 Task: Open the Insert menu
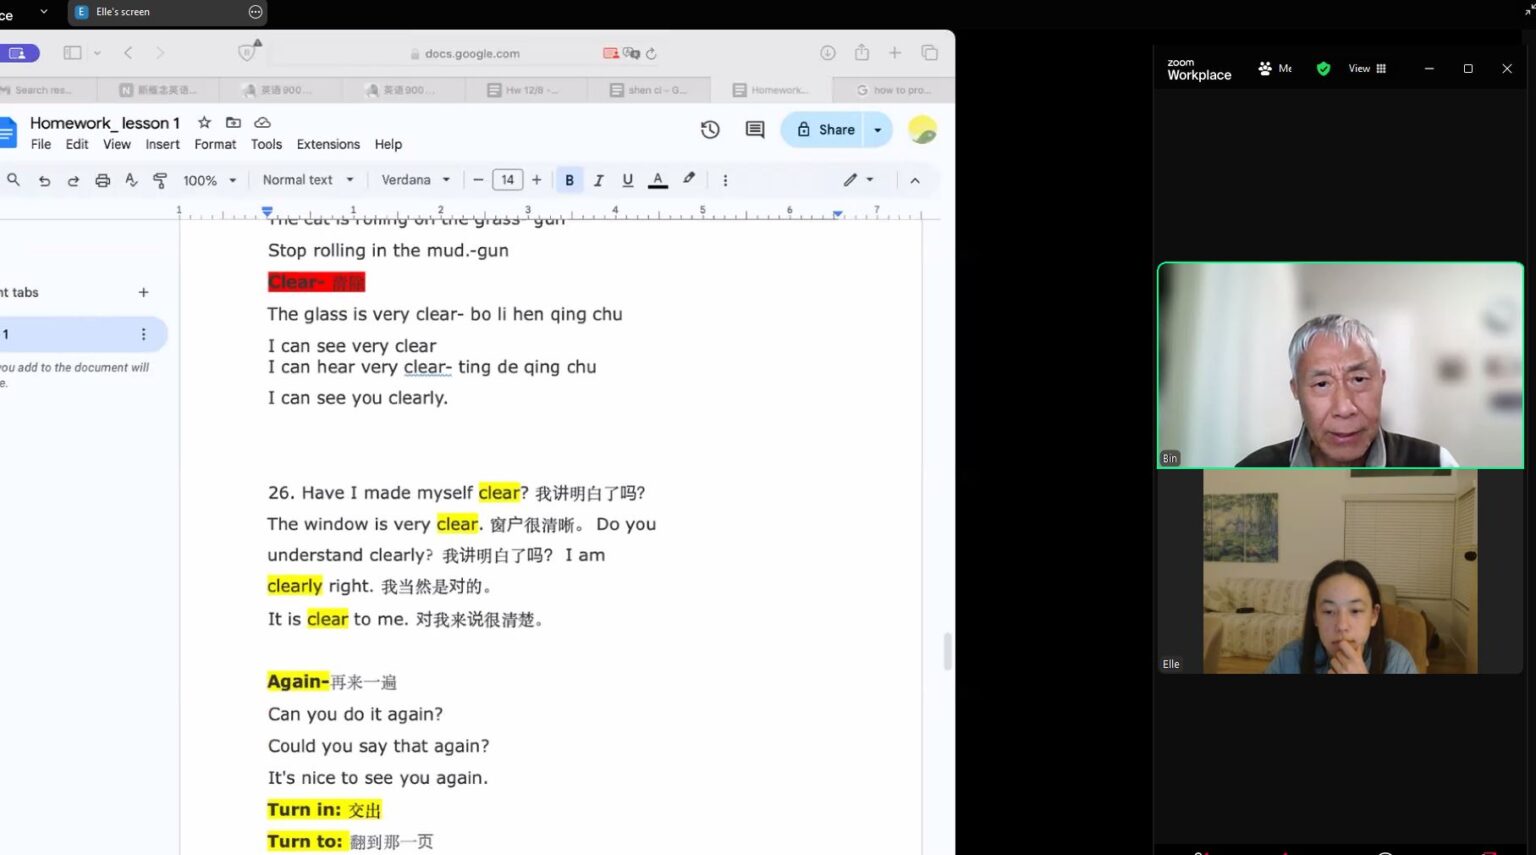click(x=163, y=144)
